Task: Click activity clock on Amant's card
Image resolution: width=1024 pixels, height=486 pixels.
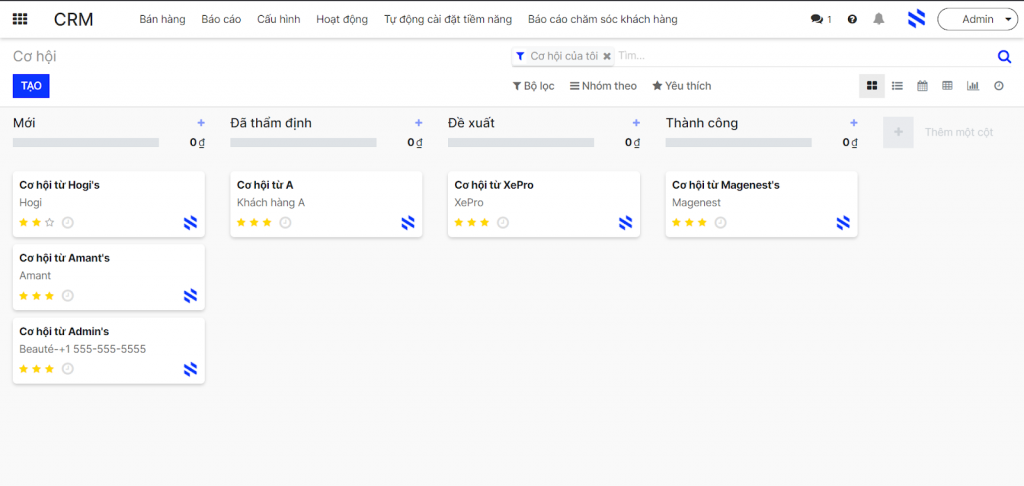Action: (x=67, y=296)
